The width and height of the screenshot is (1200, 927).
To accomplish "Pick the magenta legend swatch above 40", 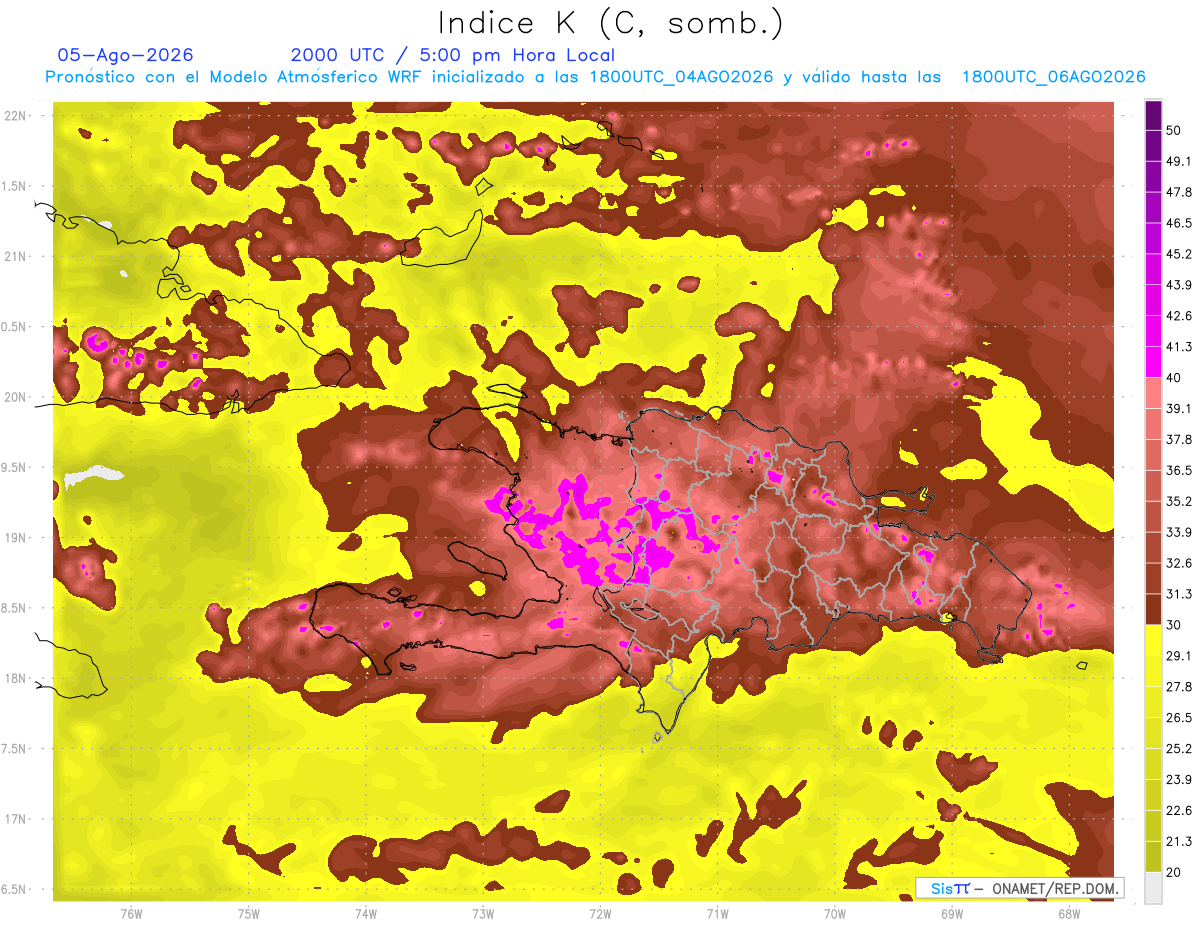I will pos(1153,362).
